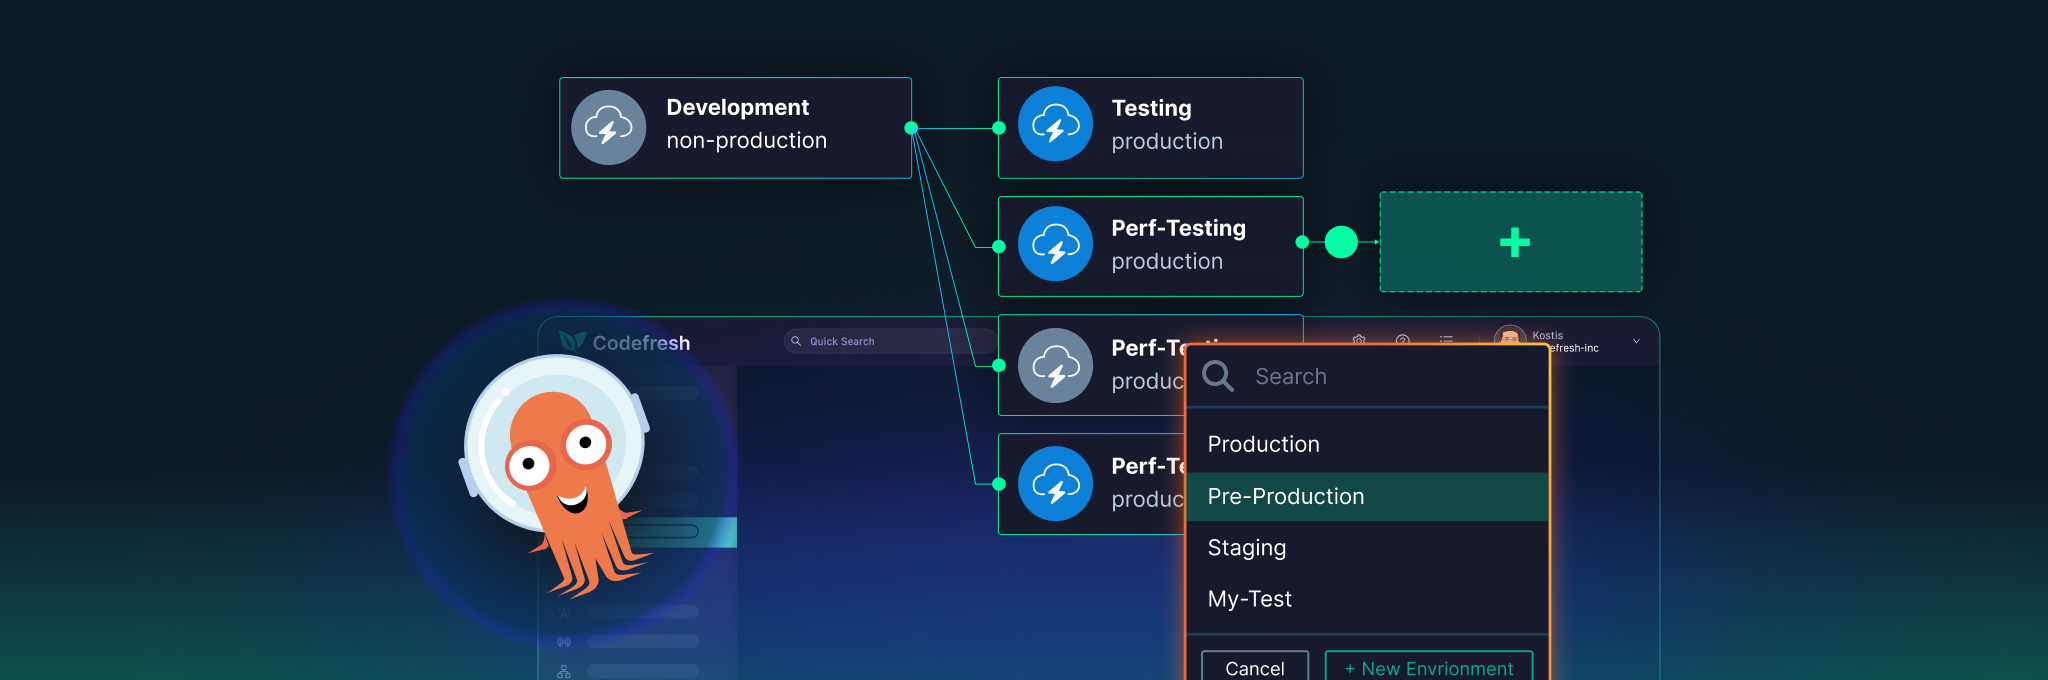Image resolution: width=2048 pixels, height=680 pixels.
Task: Click the magnifier icon in environment search
Action: [x=1218, y=376]
